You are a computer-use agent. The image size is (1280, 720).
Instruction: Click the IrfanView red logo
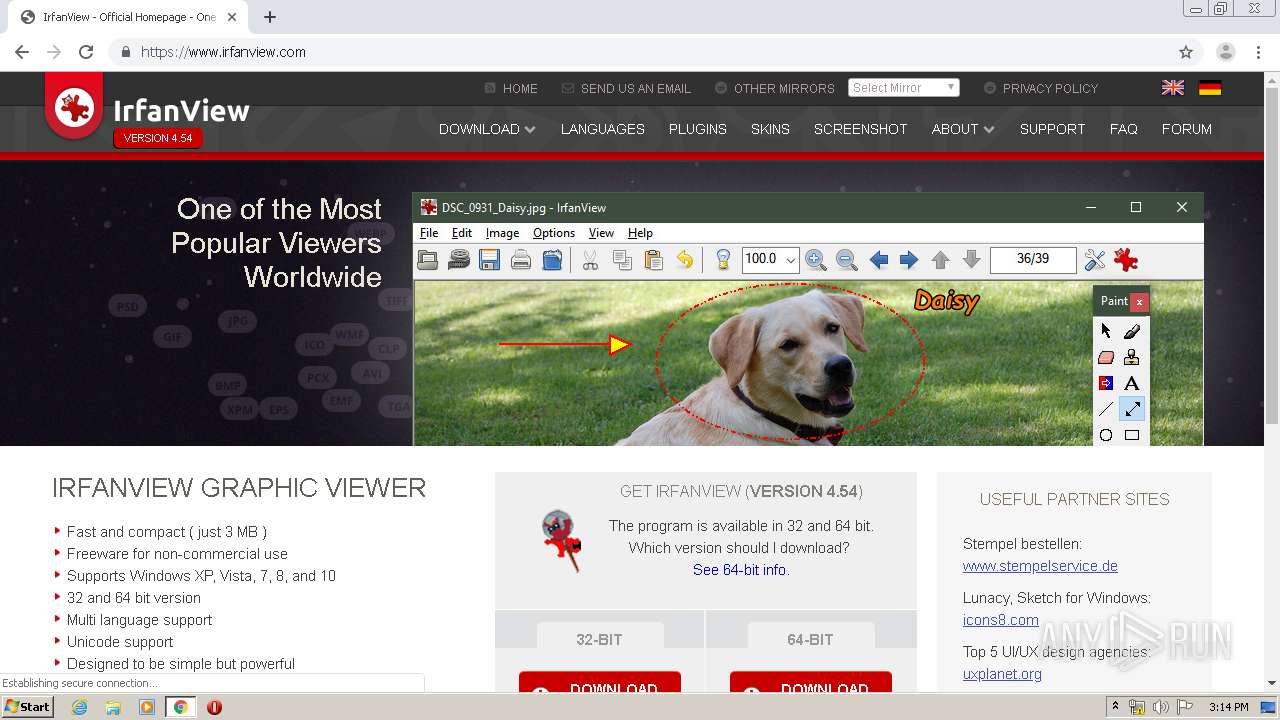click(x=74, y=107)
